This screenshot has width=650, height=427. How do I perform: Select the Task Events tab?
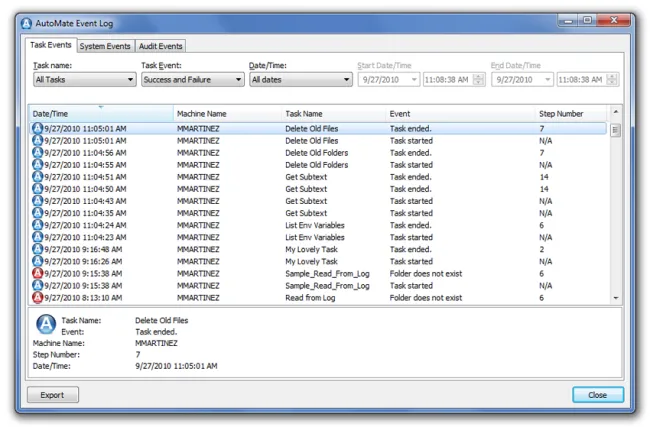coord(51,45)
